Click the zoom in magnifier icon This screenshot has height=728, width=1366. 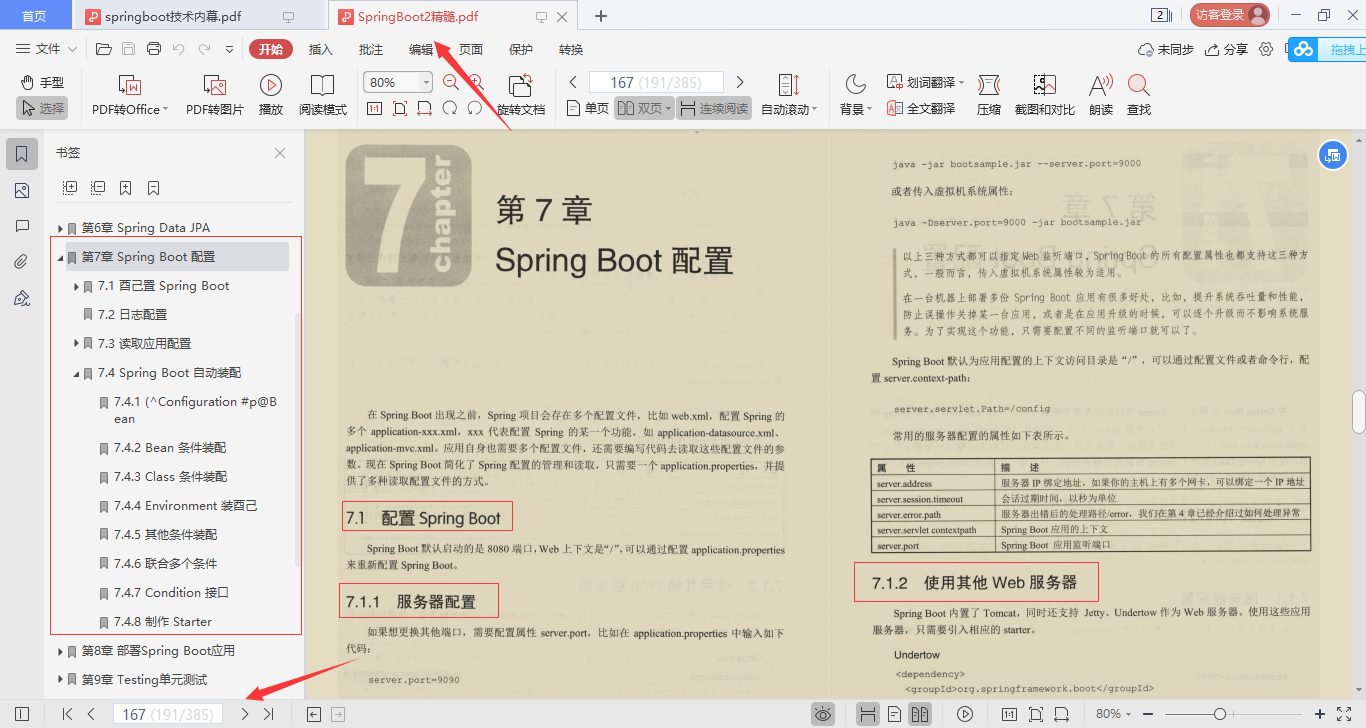coord(476,82)
